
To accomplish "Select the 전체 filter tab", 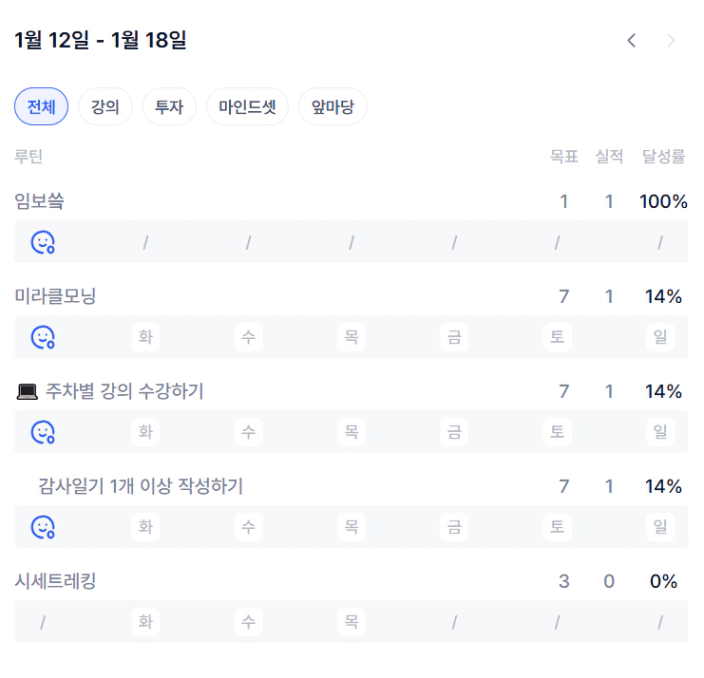I will click(41, 107).
